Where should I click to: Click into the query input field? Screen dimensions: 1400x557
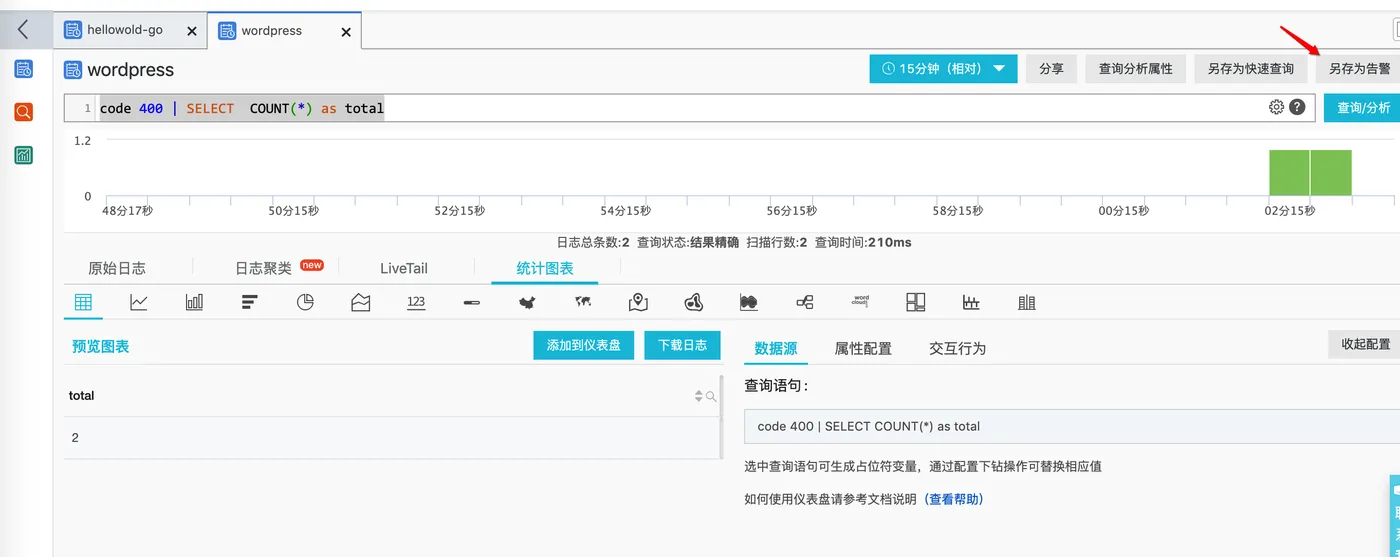690,108
